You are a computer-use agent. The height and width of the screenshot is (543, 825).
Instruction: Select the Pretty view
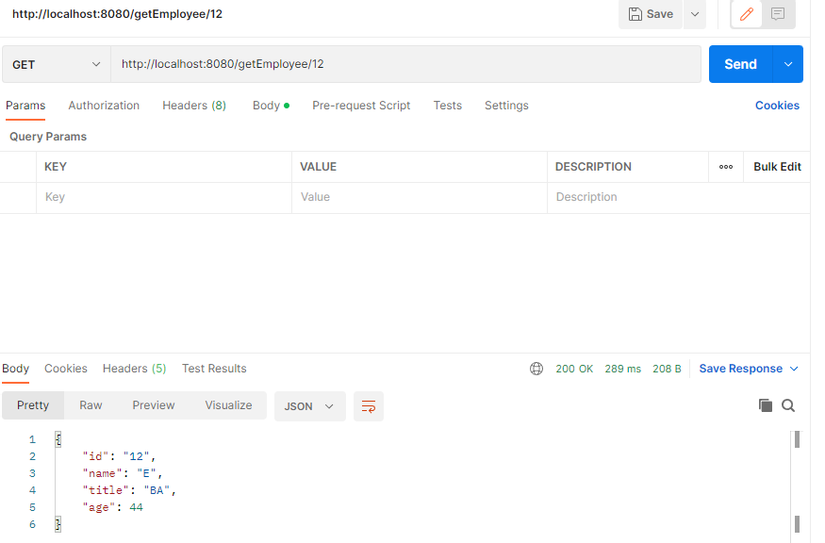click(33, 405)
